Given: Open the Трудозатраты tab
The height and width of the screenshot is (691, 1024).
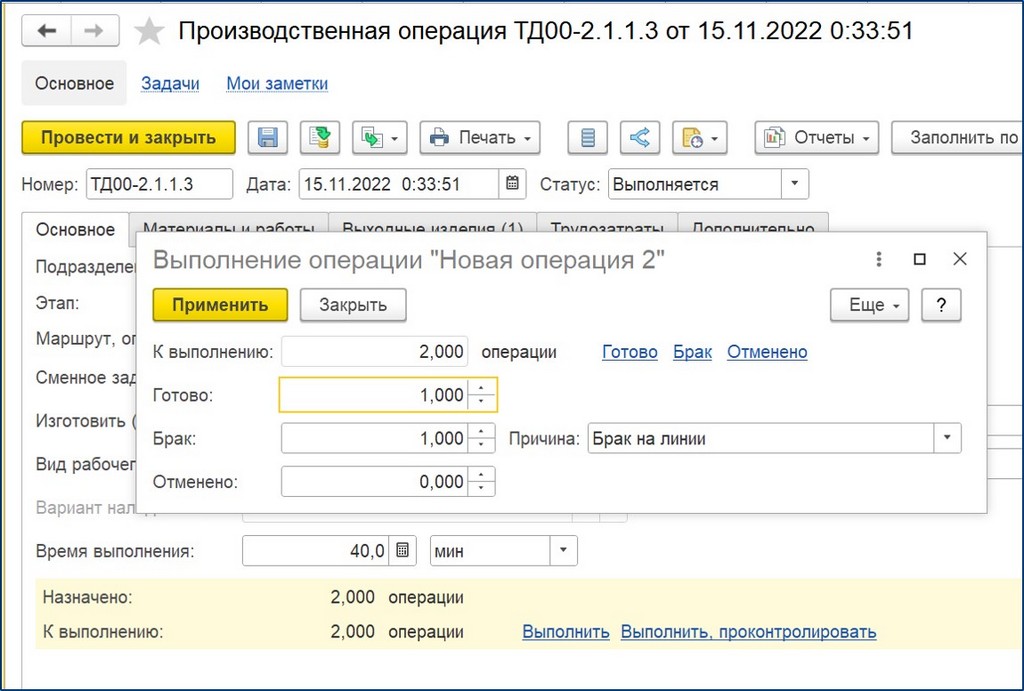Looking at the screenshot, I should (x=607, y=223).
